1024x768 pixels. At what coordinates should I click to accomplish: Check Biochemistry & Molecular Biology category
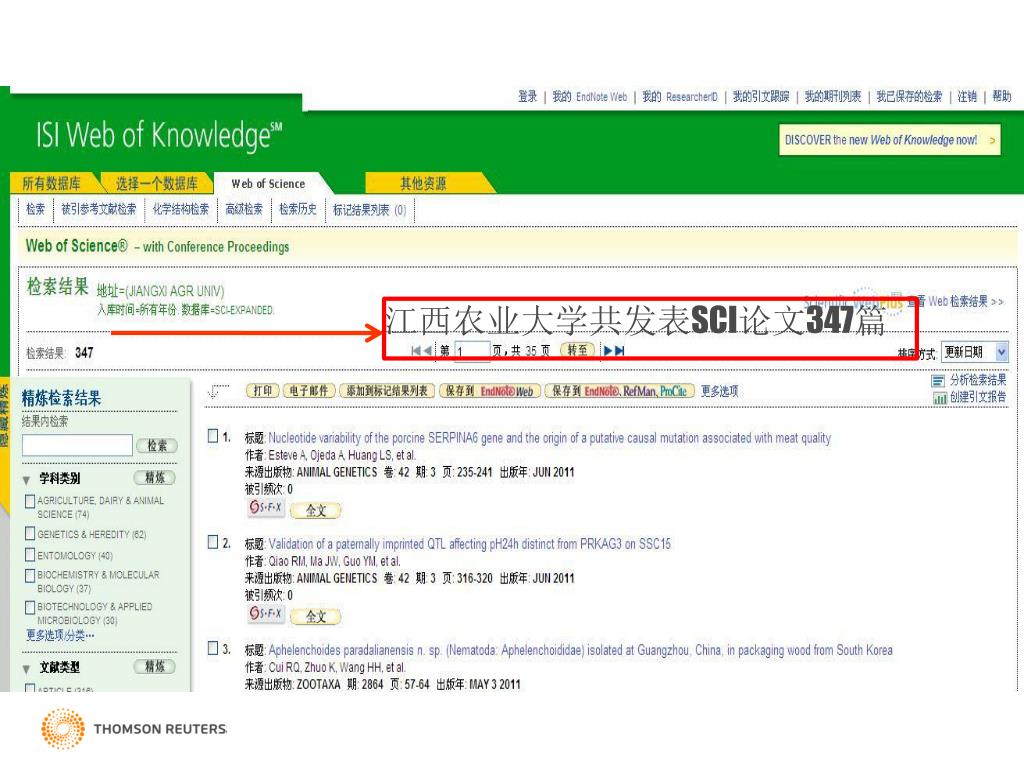tap(29, 575)
